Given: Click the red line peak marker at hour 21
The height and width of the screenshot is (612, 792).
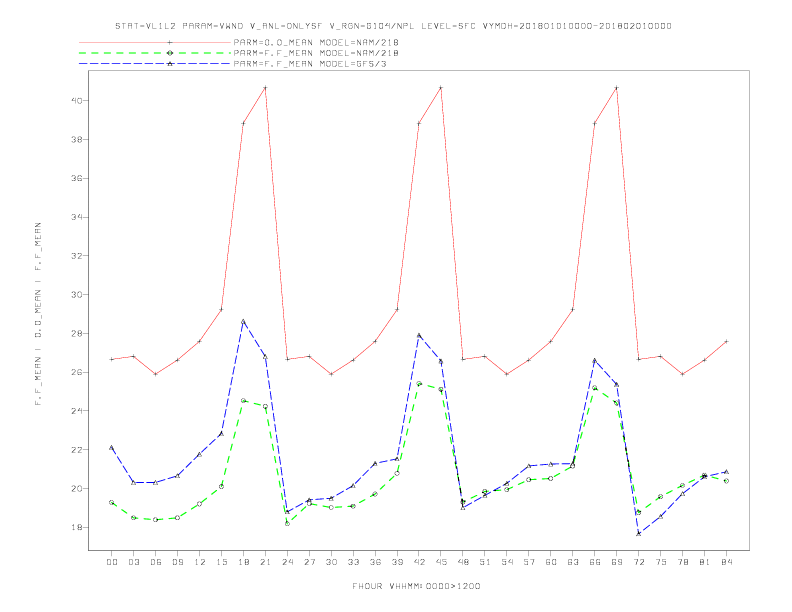Looking at the screenshot, I should 265,88.
